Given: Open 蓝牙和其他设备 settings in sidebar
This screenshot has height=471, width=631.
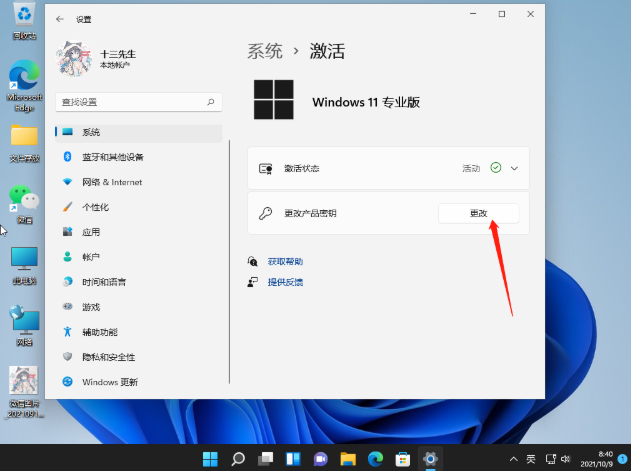Looking at the screenshot, I should (x=112, y=157).
